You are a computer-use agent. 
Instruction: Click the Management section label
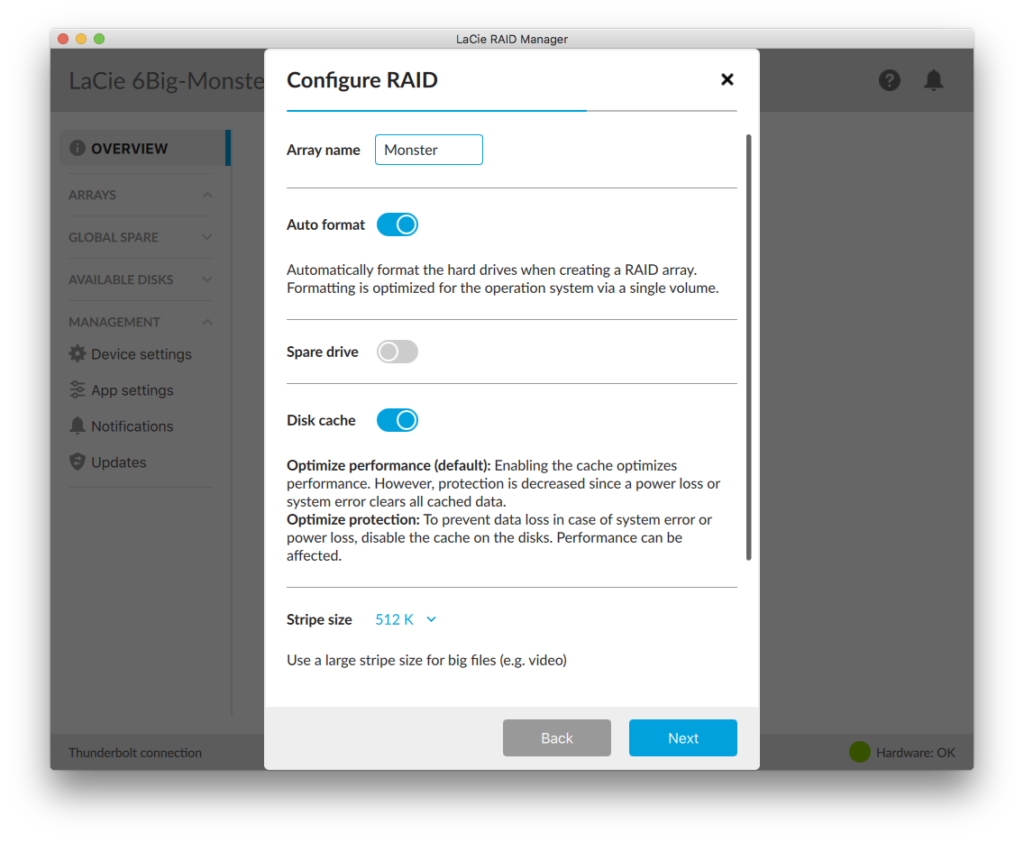pos(114,322)
